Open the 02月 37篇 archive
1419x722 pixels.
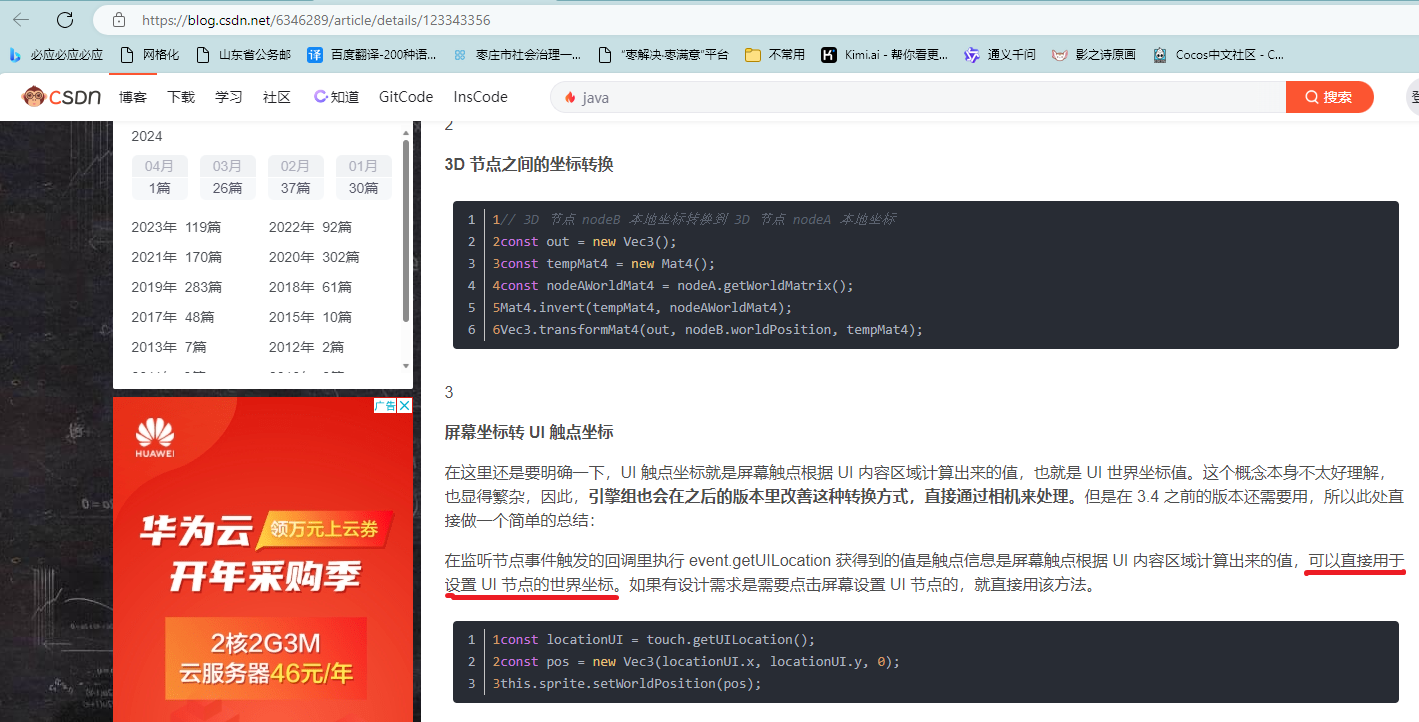point(296,177)
